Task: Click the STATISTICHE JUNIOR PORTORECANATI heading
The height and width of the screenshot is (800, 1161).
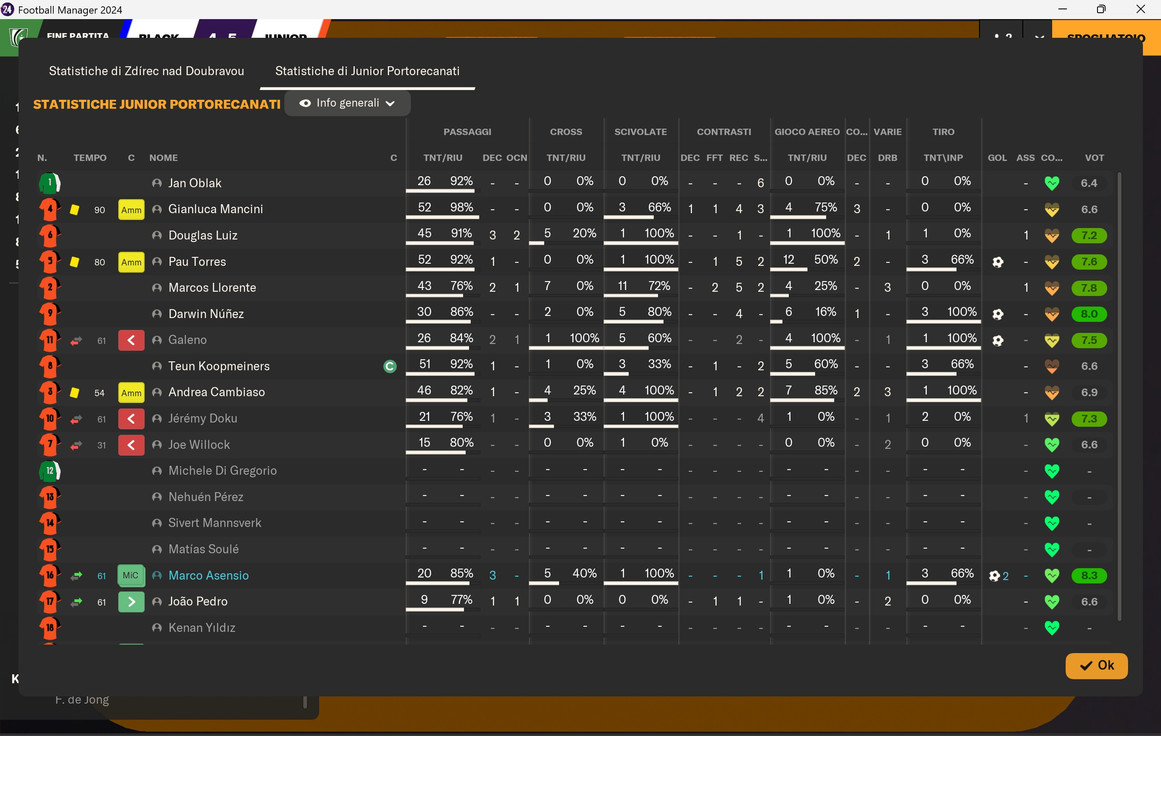Action: [x=157, y=104]
